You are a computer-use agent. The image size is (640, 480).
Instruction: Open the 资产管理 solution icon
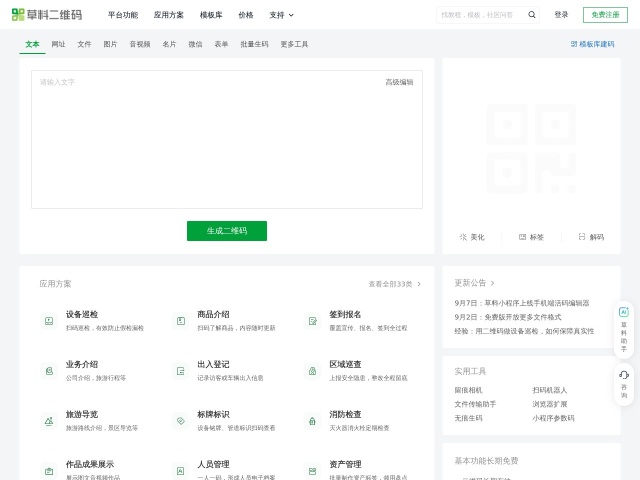tap(313, 471)
